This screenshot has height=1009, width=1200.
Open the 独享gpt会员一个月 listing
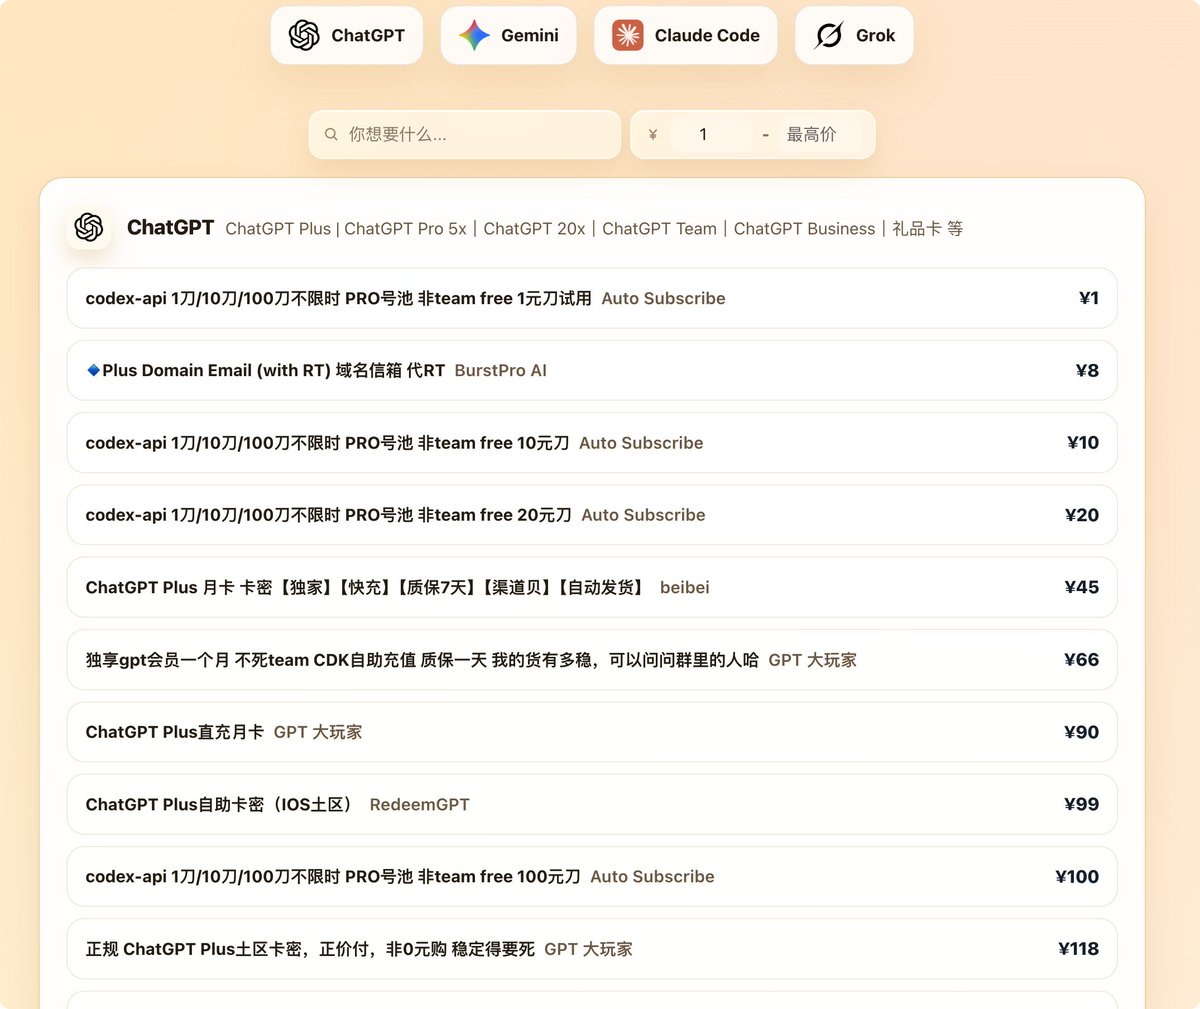[592, 660]
